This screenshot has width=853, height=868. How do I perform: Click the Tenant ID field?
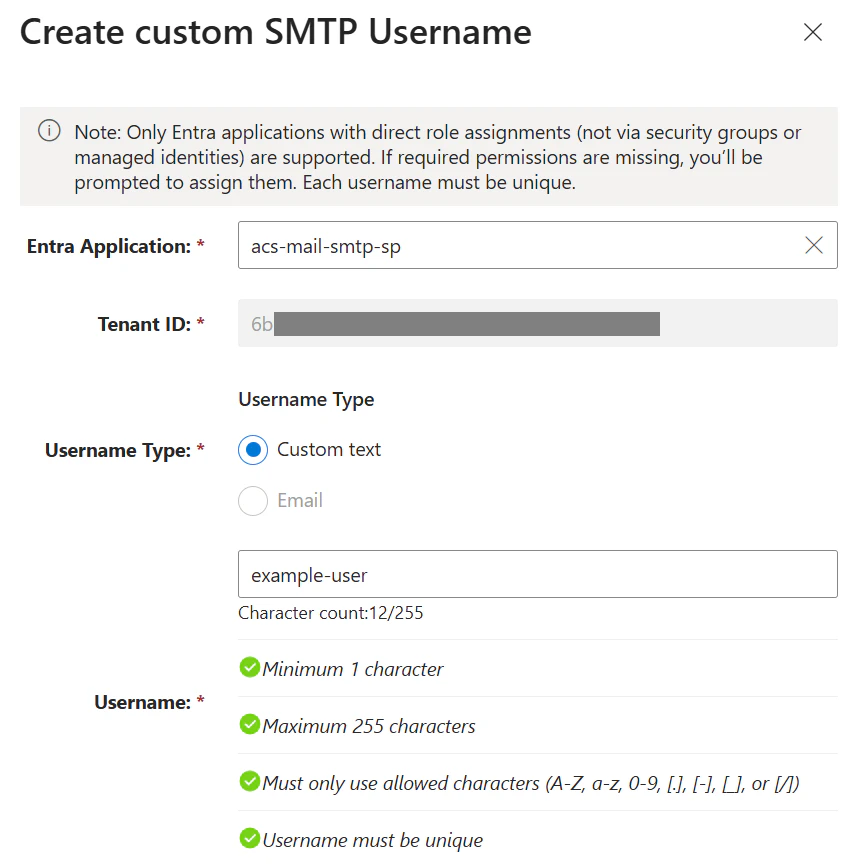(537, 324)
